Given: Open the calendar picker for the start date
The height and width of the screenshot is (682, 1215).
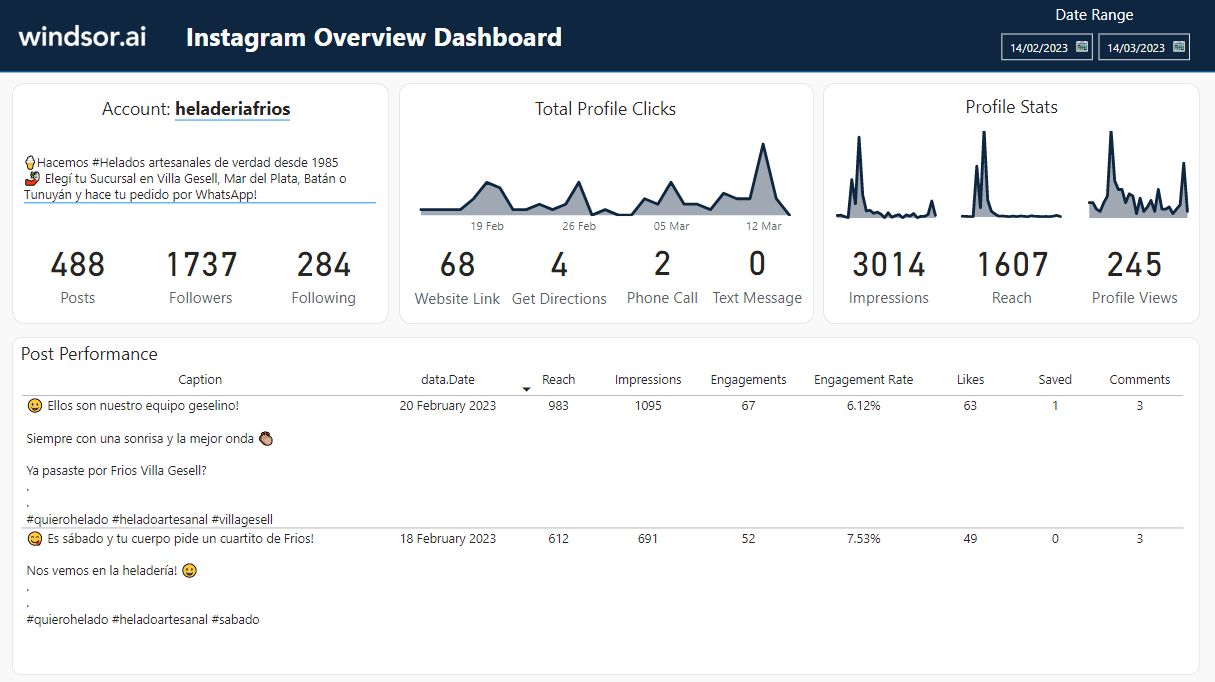Looking at the screenshot, I should click(x=1081, y=46).
